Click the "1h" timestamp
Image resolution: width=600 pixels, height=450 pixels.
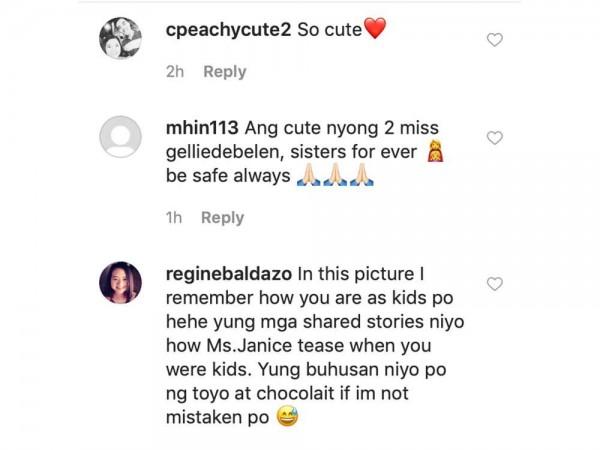point(175,218)
